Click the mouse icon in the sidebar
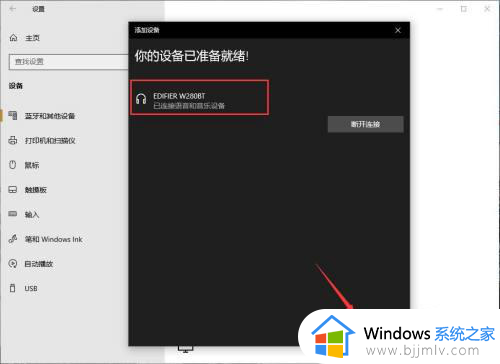This screenshot has width=500, height=364. click(13, 165)
